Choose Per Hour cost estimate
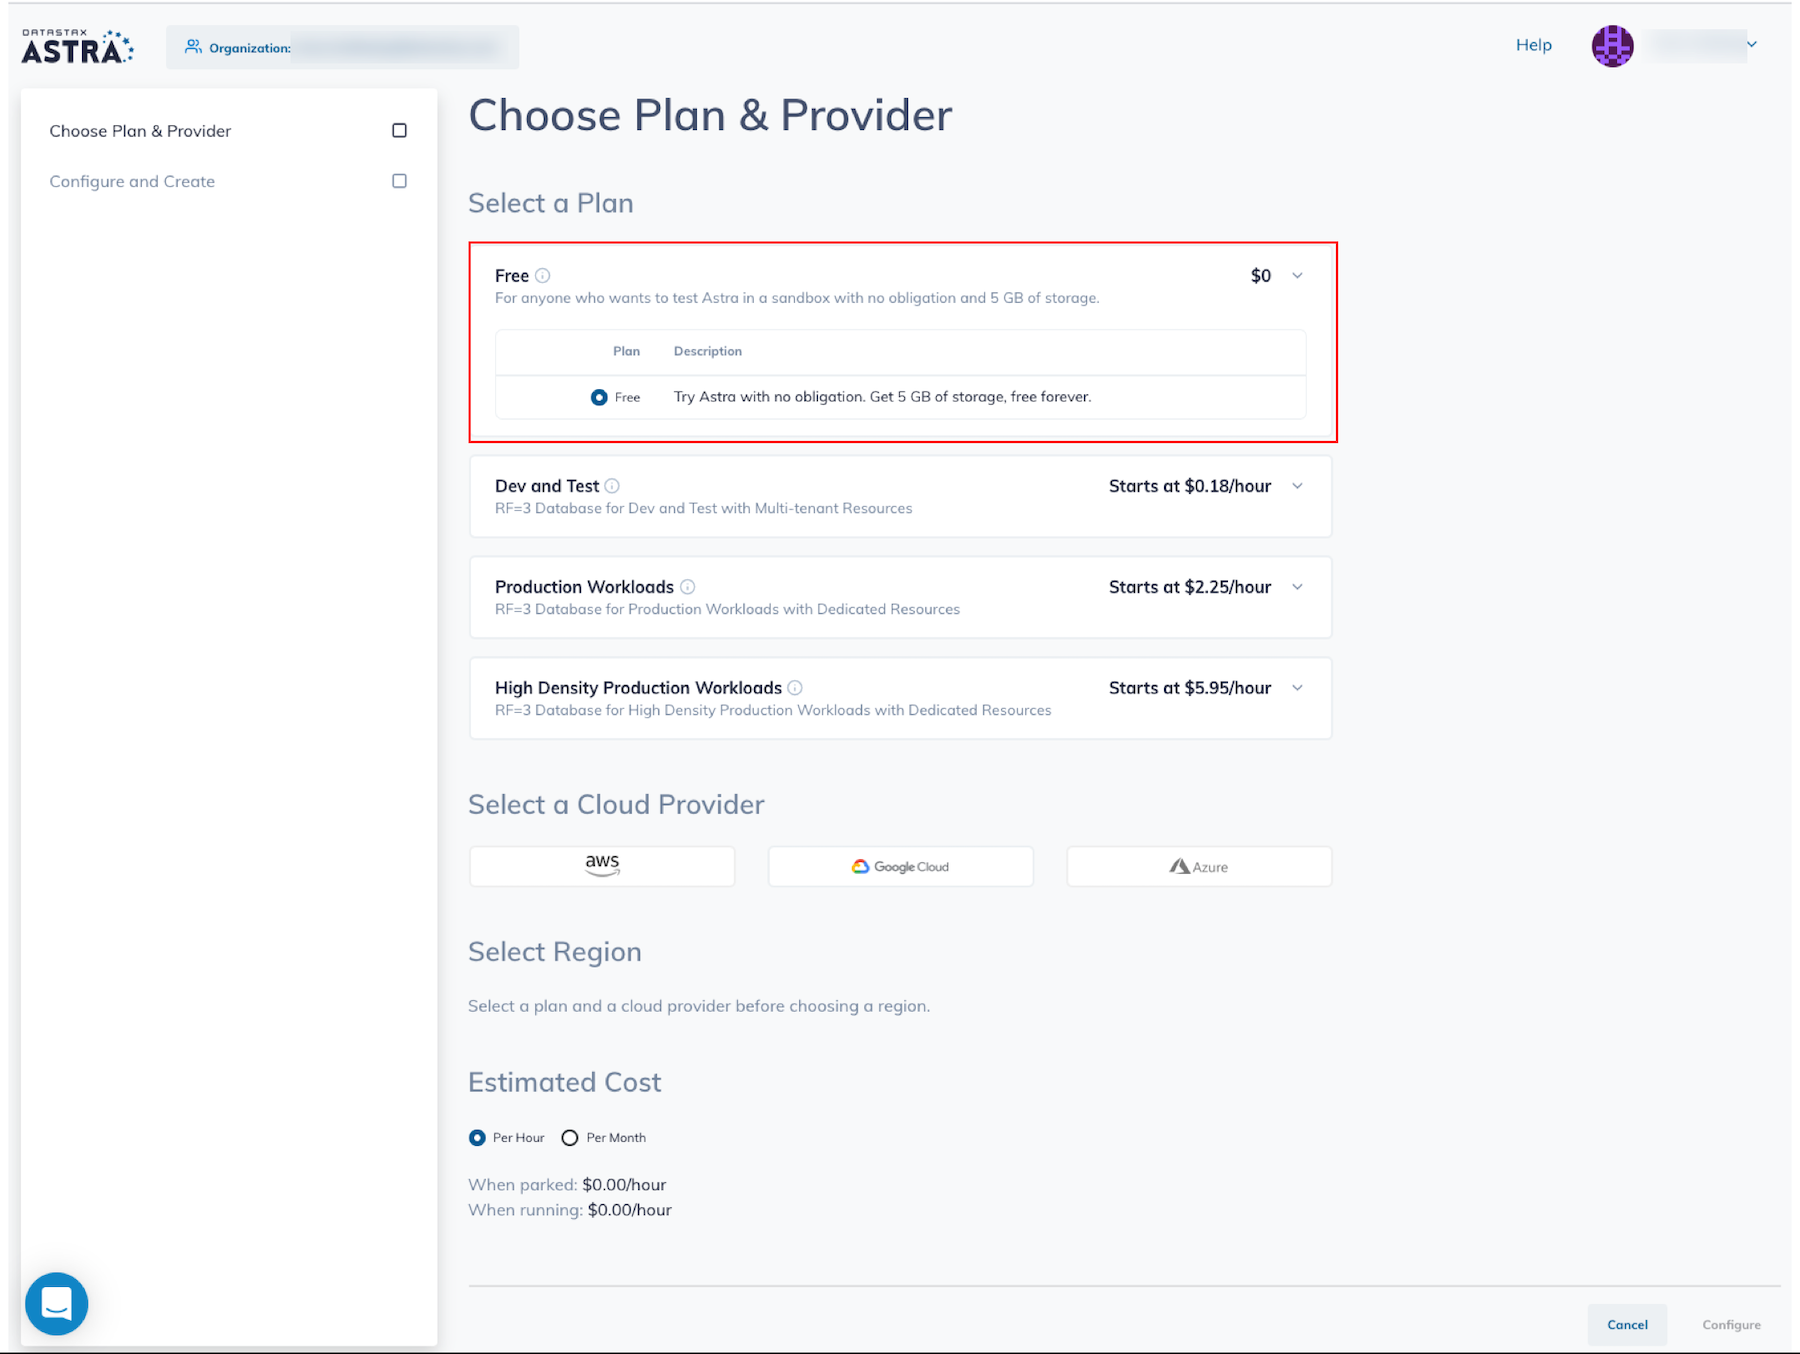 (x=477, y=1138)
